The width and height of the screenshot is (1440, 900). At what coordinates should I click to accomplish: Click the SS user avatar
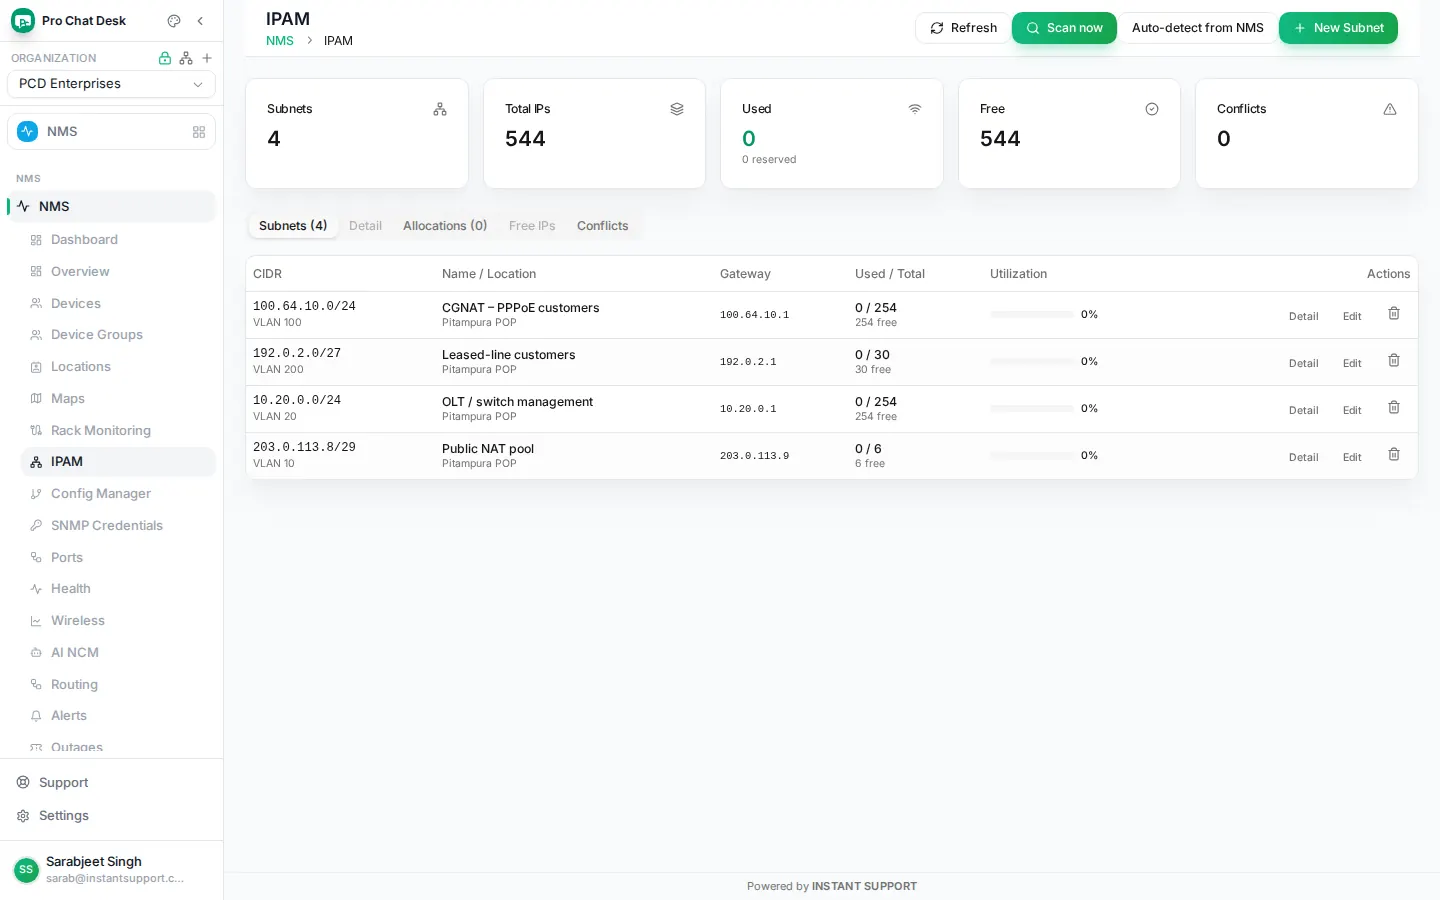(26, 870)
